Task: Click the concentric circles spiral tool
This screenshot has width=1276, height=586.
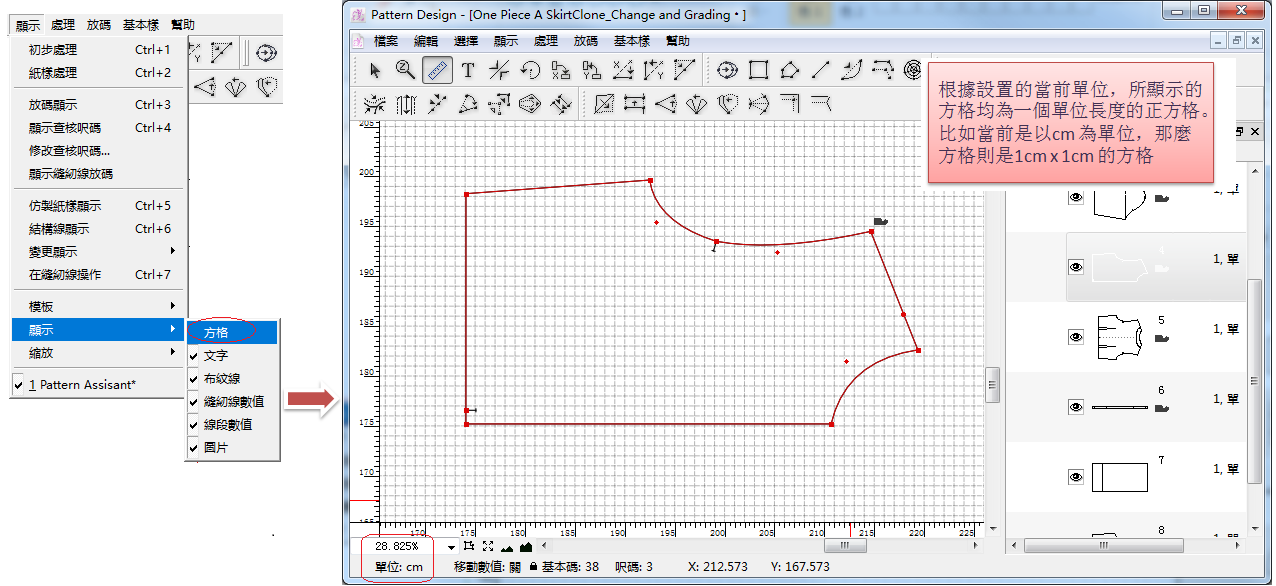Action: pos(912,70)
